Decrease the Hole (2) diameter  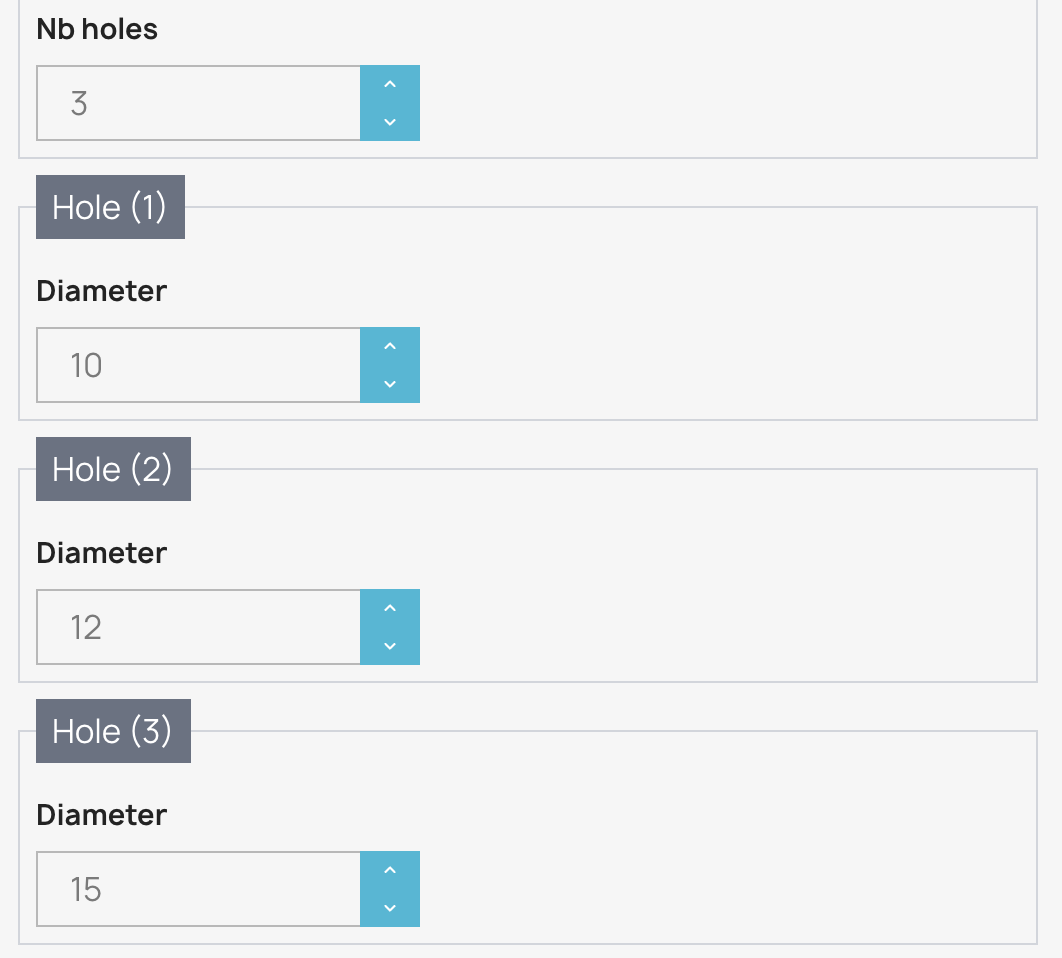pos(390,646)
